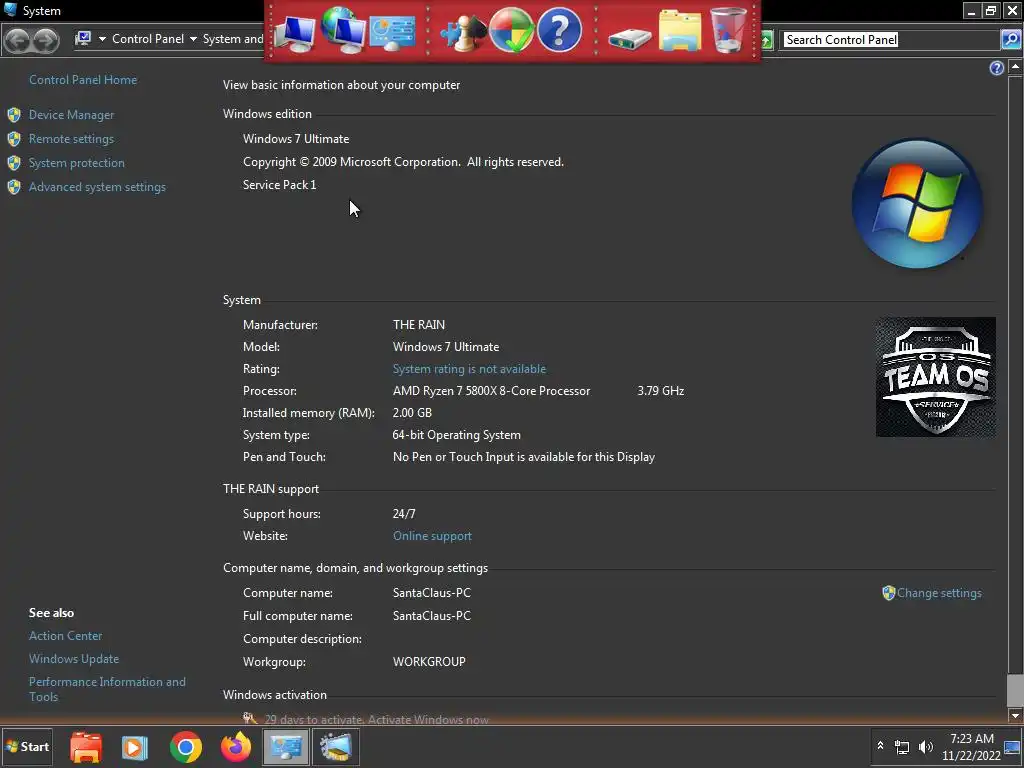Open the Start menu
Screen dimensions: 1024x768
[27, 746]
